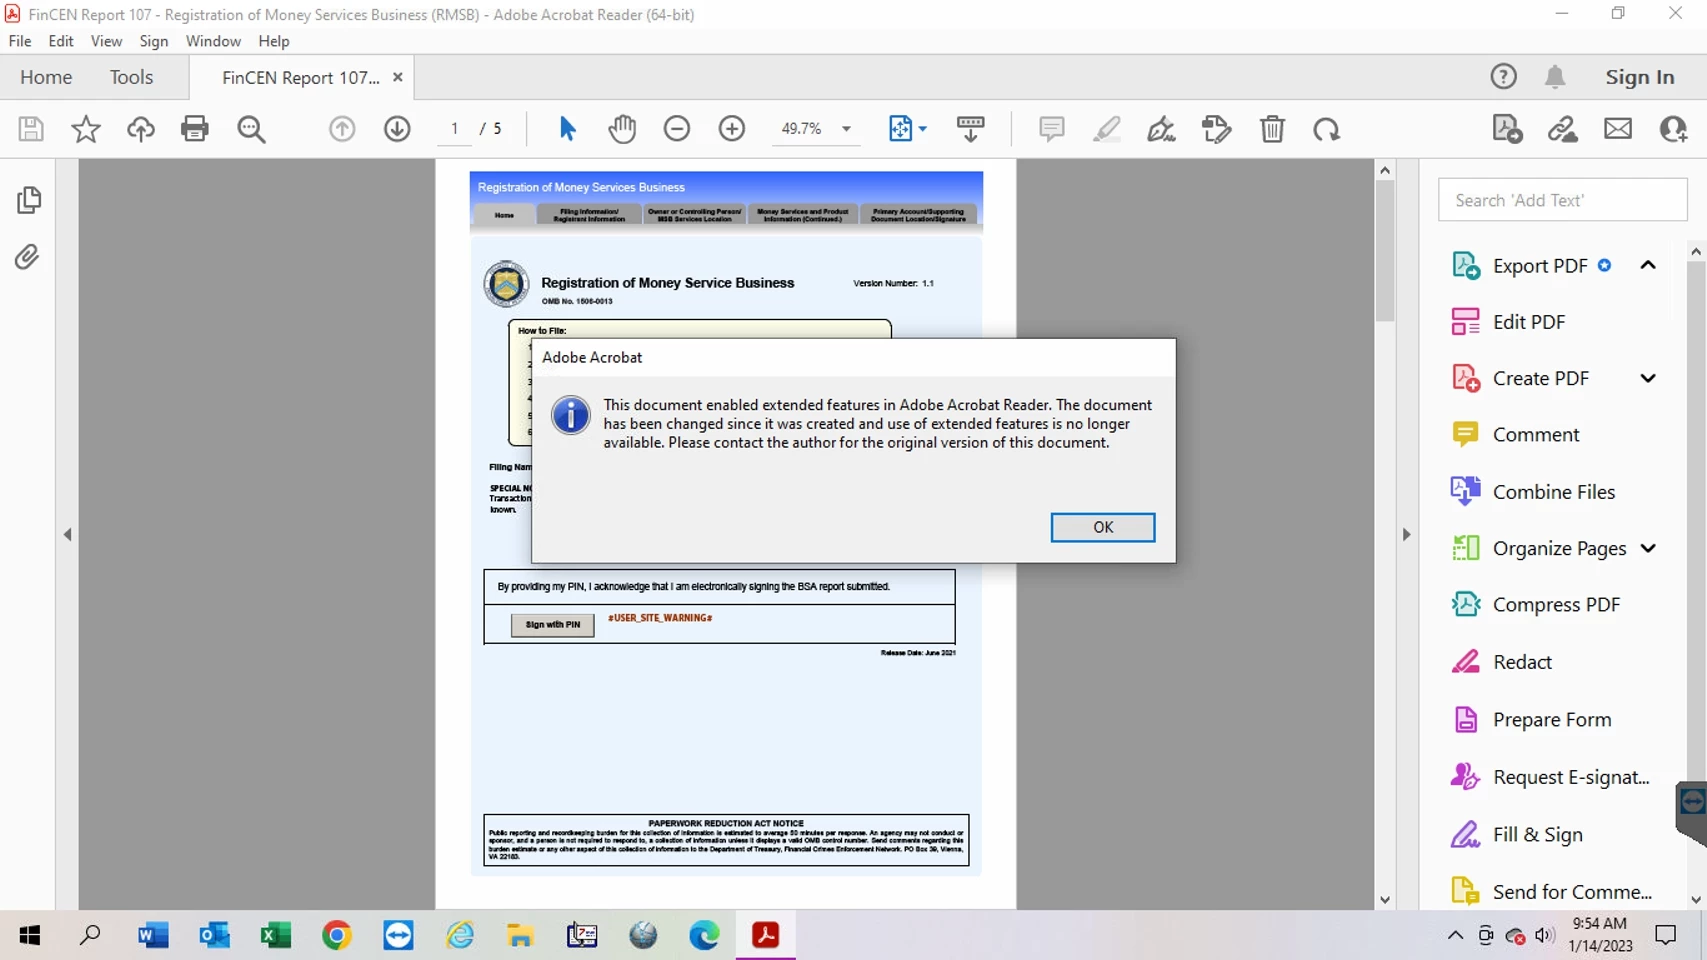The image size is (1707, 960).
Task: Click the Sign pen icon in toolbar
Action: pyautogui.click(x=1161, y=129)
